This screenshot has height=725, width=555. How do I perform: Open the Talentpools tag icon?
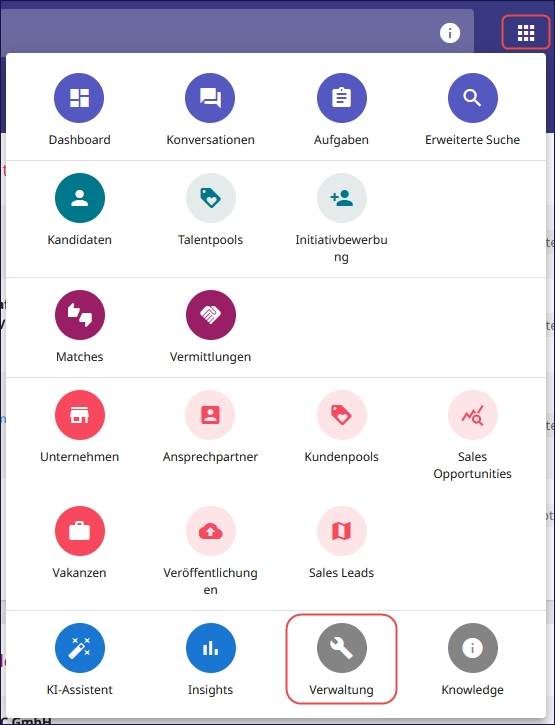pos(210,198)
